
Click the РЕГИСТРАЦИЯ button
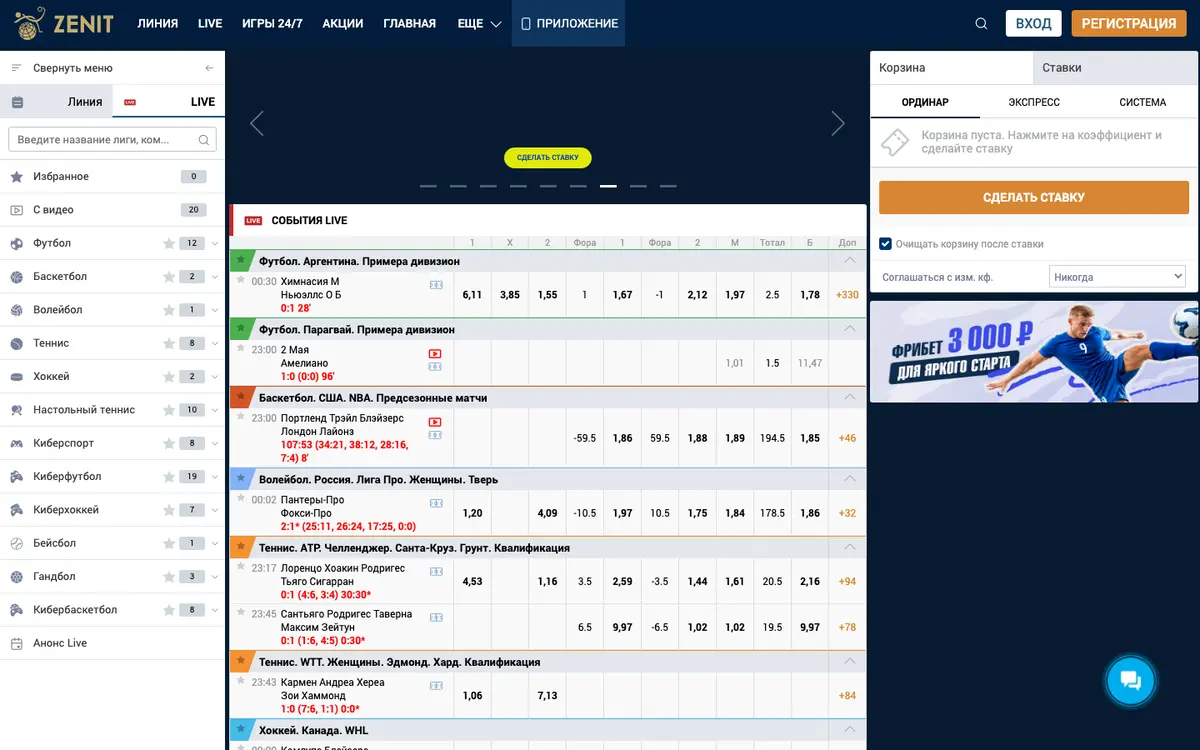point(1129,23)
